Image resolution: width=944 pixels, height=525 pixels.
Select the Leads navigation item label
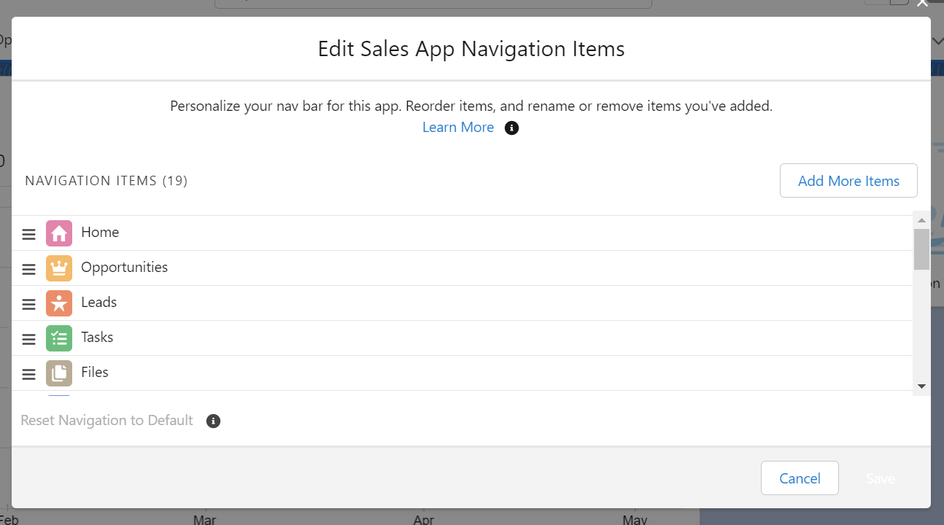click(99, 302)
